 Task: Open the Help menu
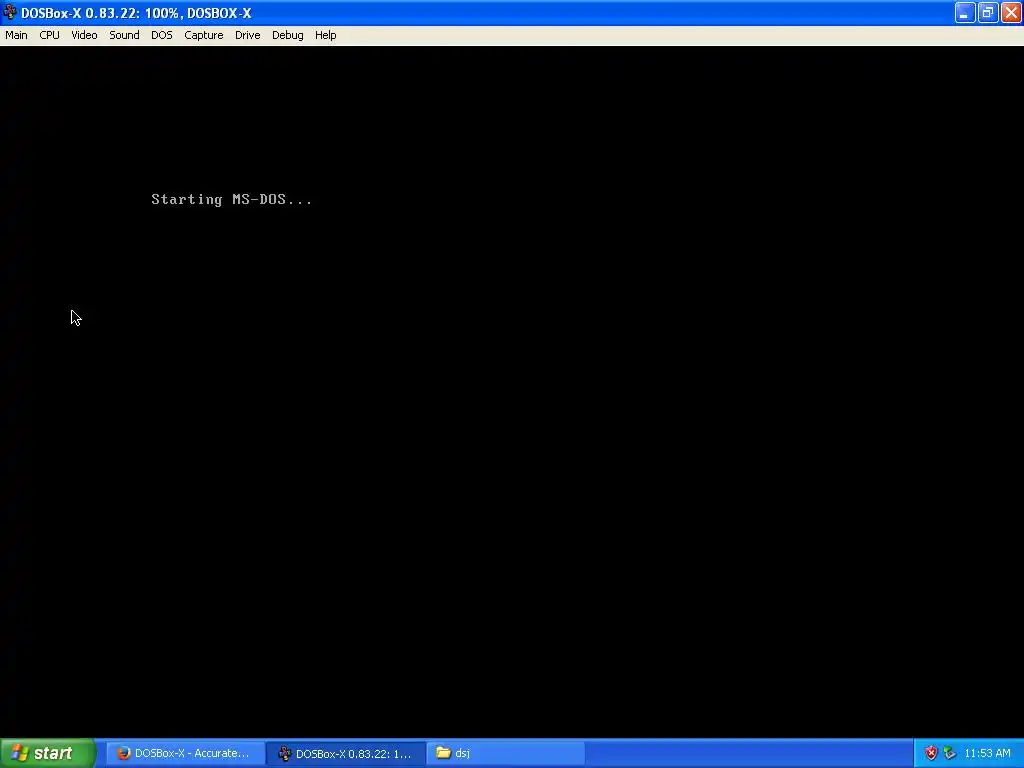coord(325,35)
